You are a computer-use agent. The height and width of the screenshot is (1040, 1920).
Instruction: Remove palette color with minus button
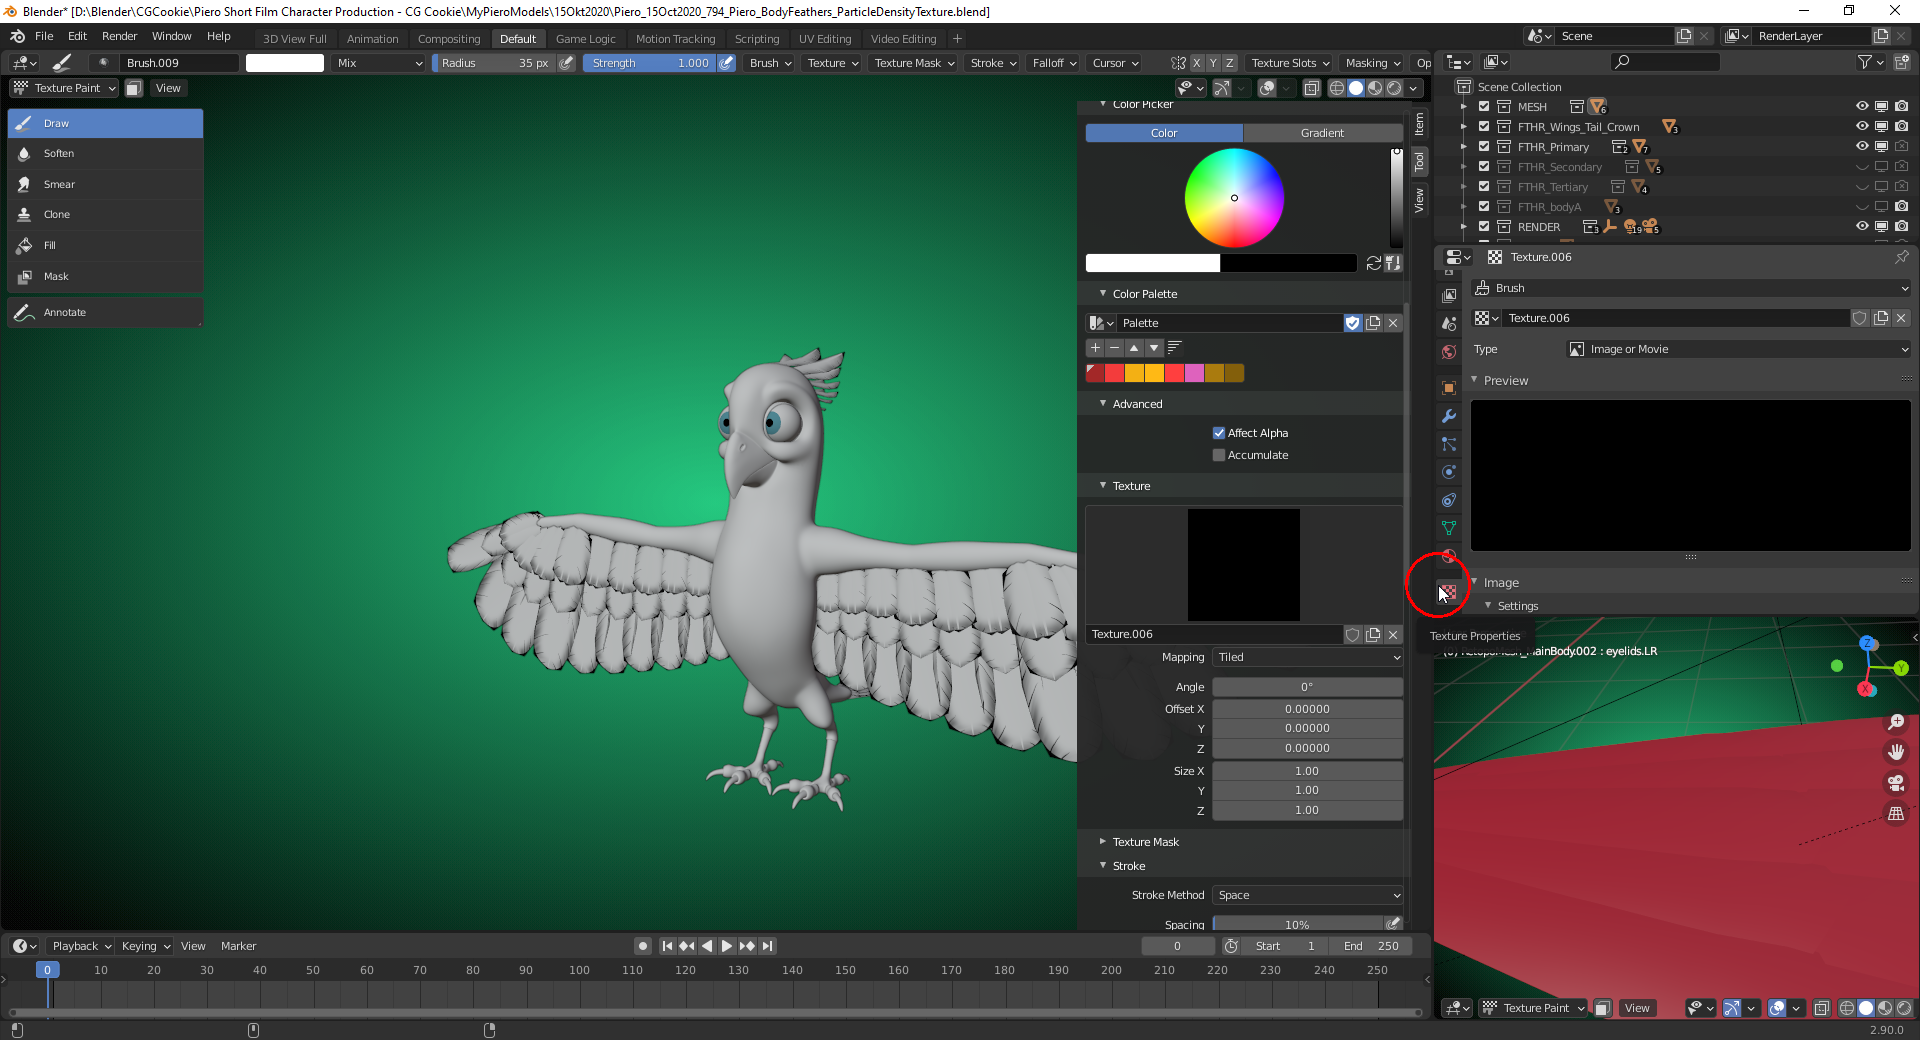point(1114,348)
